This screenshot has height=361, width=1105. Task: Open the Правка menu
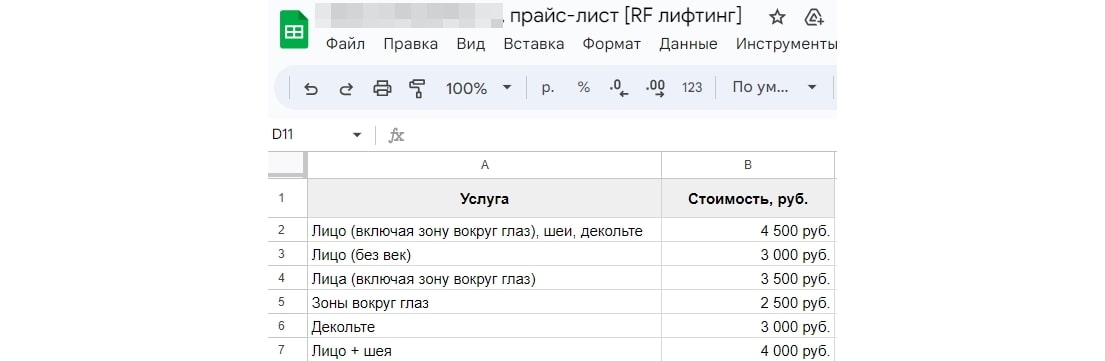(410, 44)
